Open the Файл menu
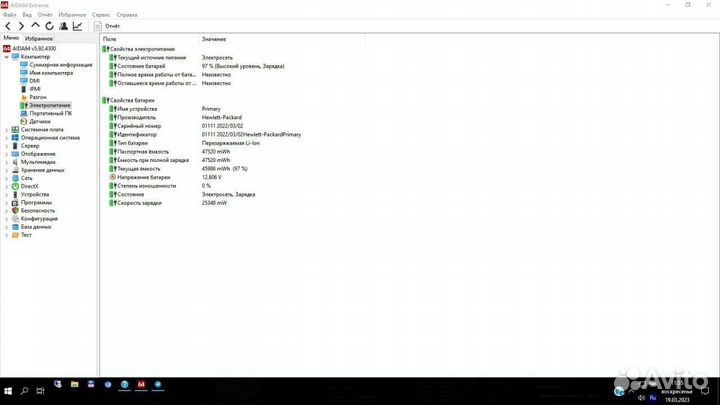 click(x=9, y=15)
